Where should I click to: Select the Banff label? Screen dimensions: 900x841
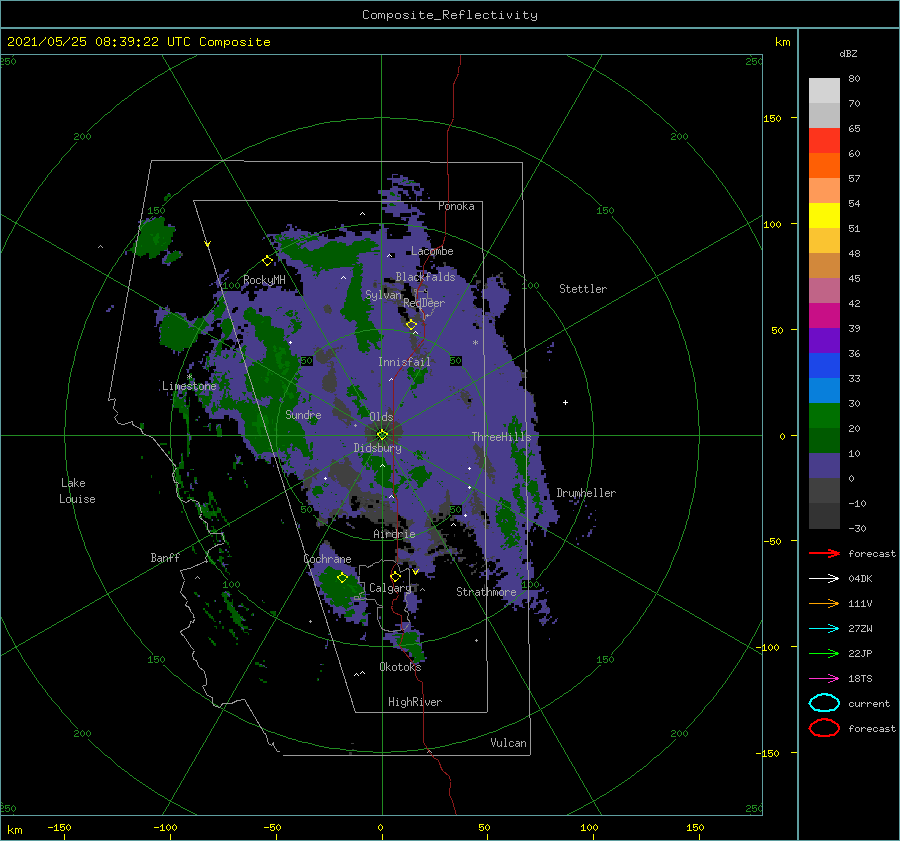coord(165,557)
